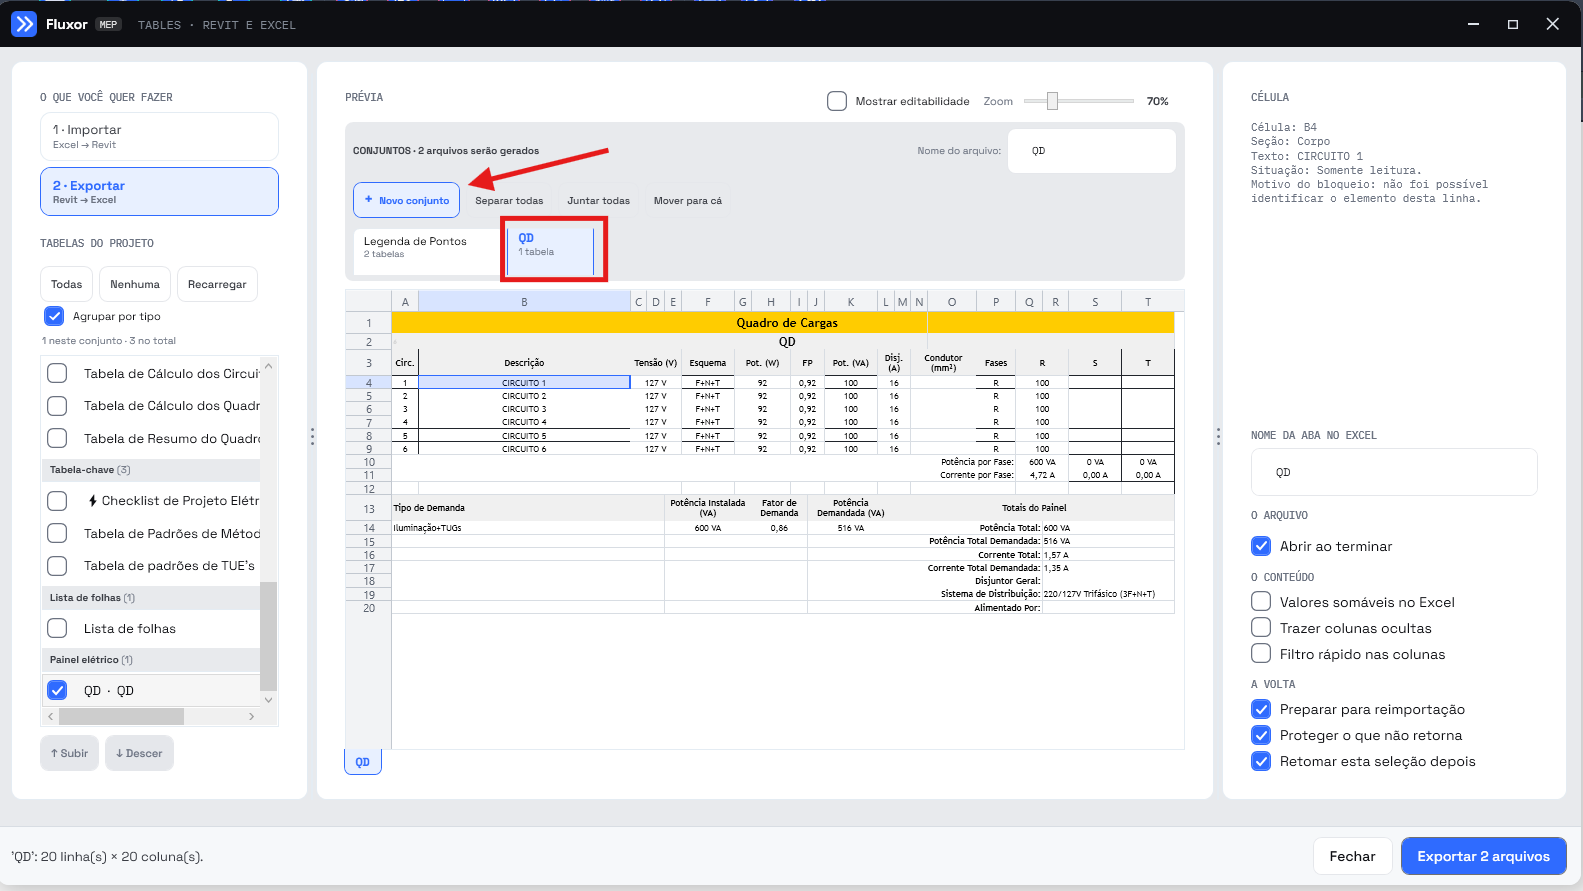This screenshot has width=1583, height=891.
Task: Select the 1 · Importar Excel → Revit option
Action: point(159,136)
